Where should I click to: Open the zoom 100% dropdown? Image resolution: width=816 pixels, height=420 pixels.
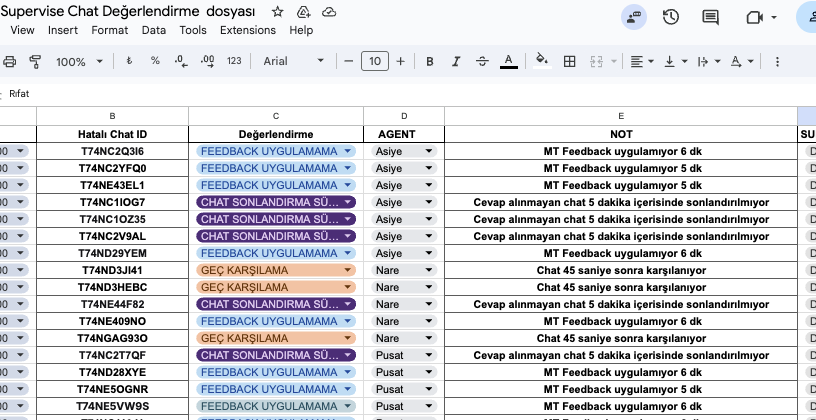[79, 61]
